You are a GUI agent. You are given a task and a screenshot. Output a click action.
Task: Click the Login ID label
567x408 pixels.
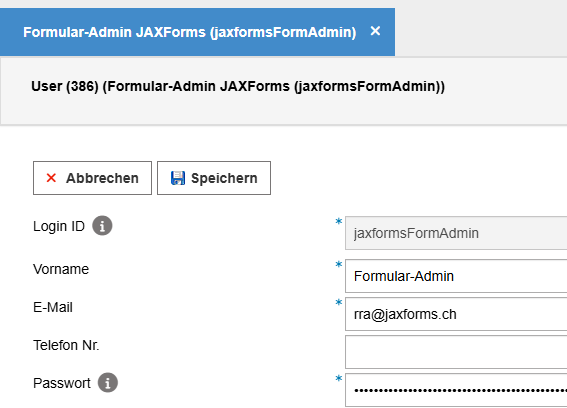click(59, 226)
